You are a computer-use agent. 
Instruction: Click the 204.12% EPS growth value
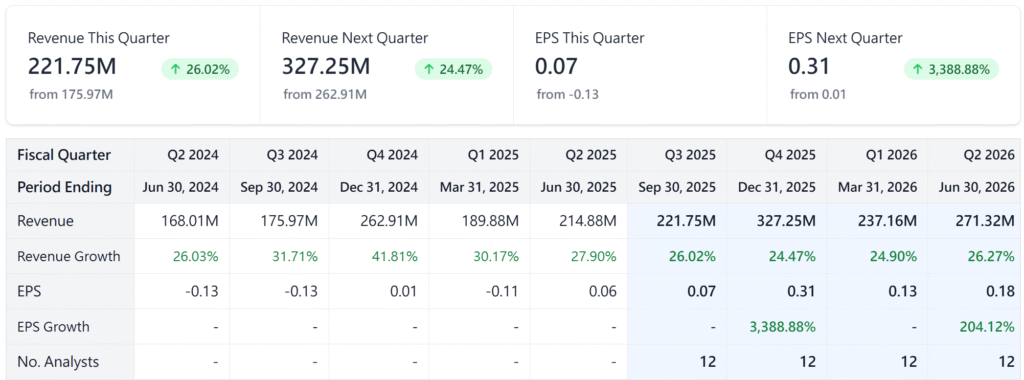tap(987, 326)
